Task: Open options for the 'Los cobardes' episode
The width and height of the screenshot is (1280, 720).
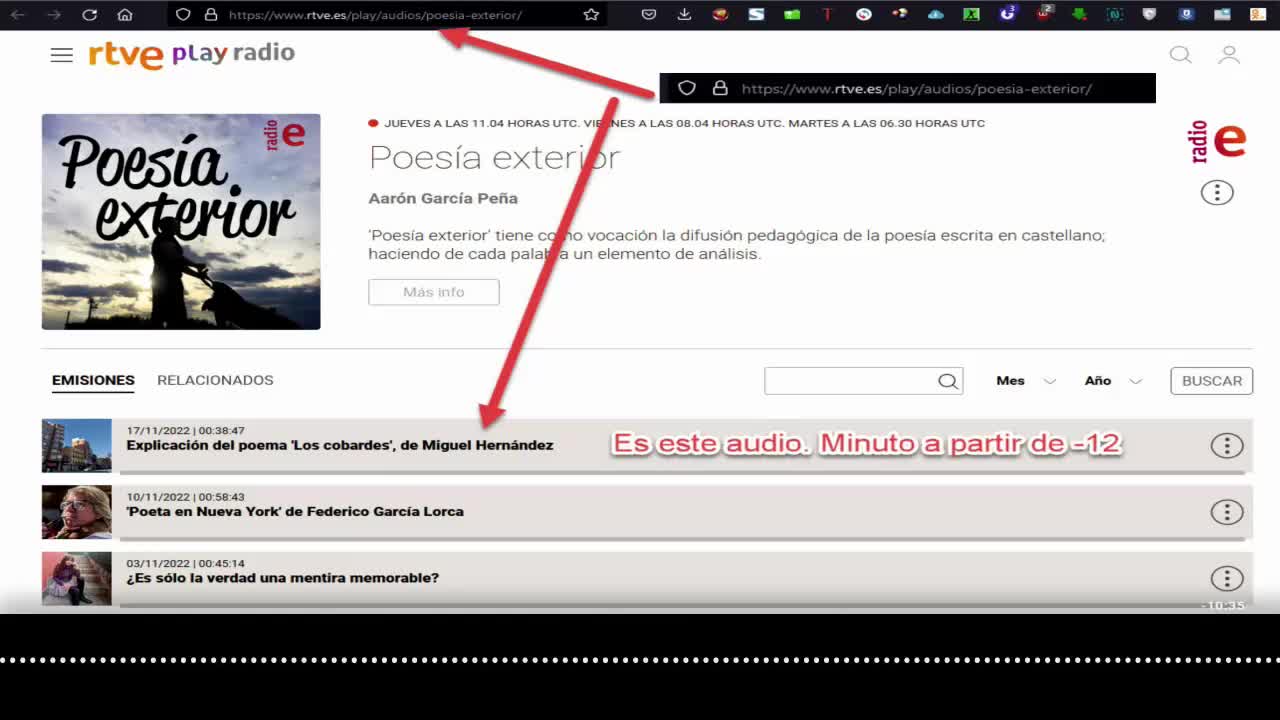Action: coord(1227,446)
